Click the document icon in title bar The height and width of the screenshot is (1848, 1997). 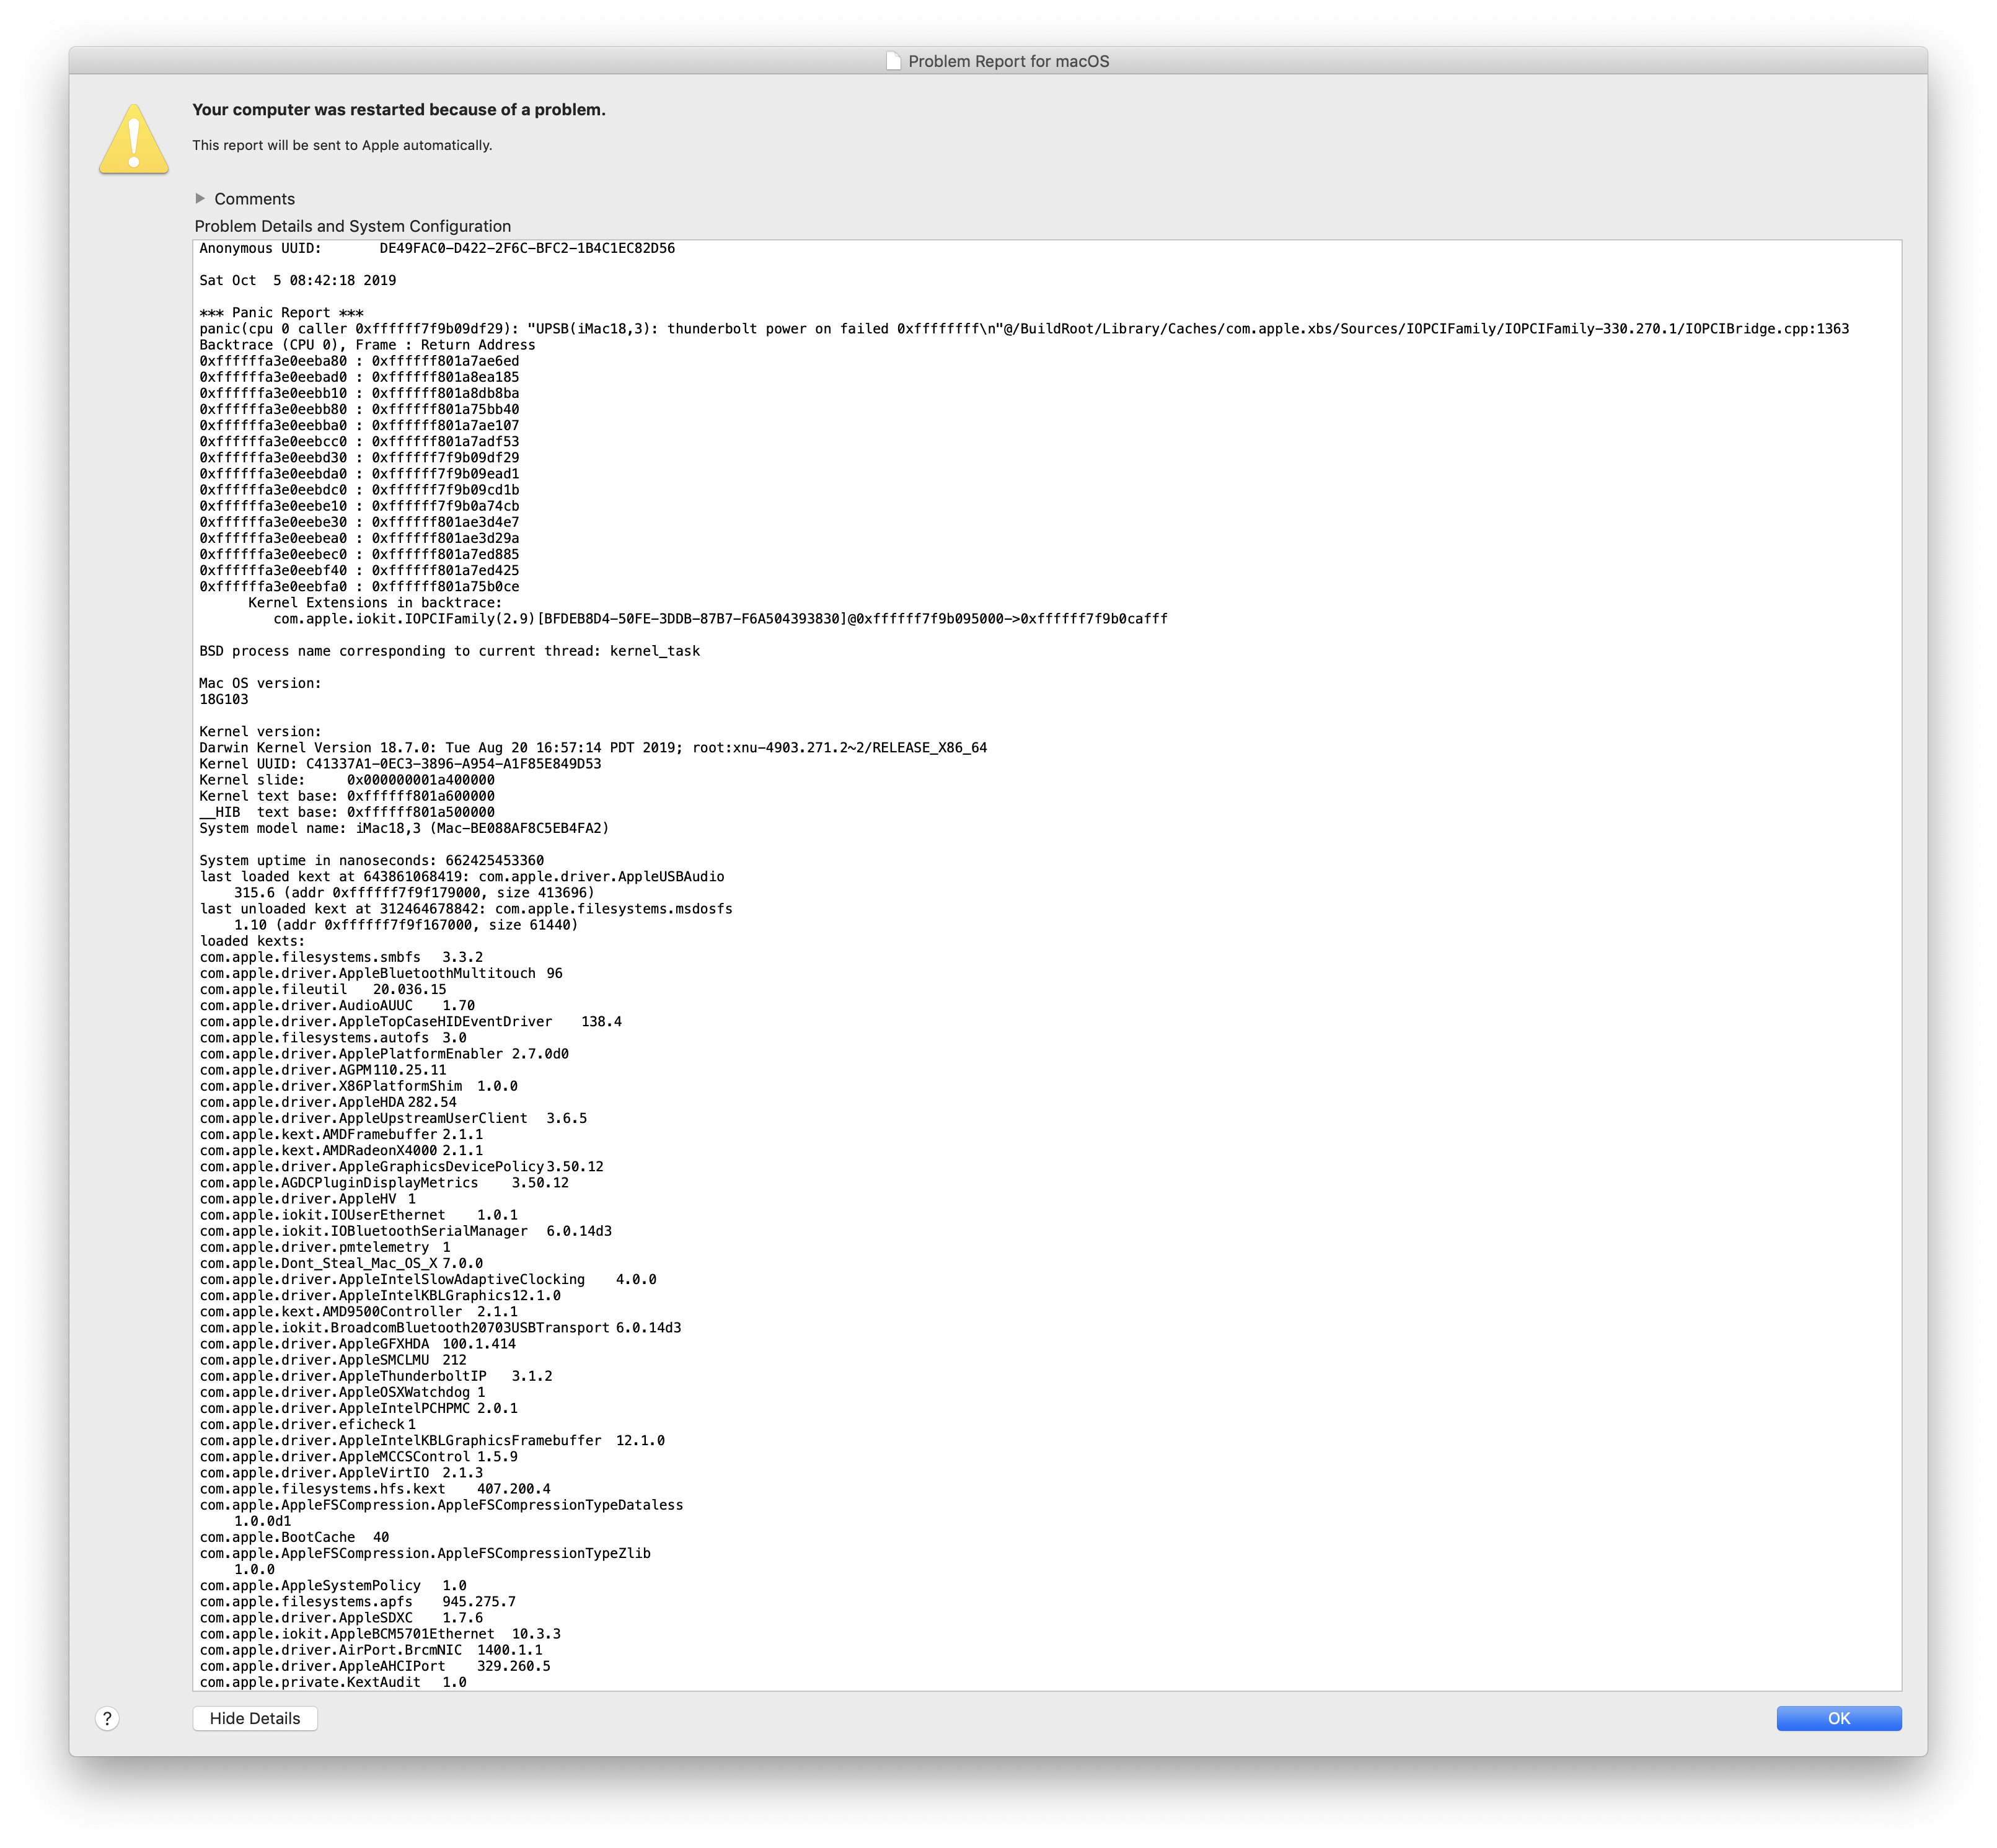pyautogui.click(x=893, y=61)
